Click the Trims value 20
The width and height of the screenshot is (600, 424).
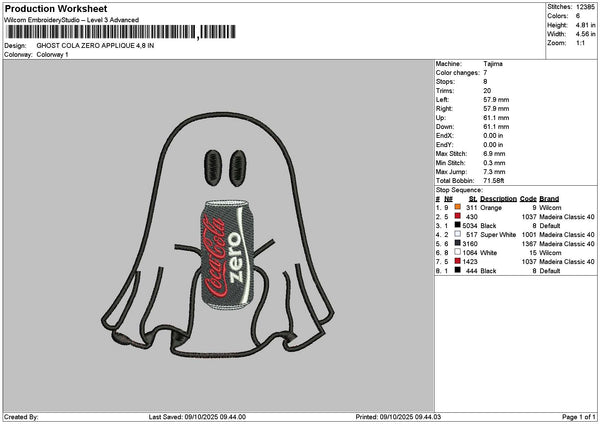click(x=487, y=91)
